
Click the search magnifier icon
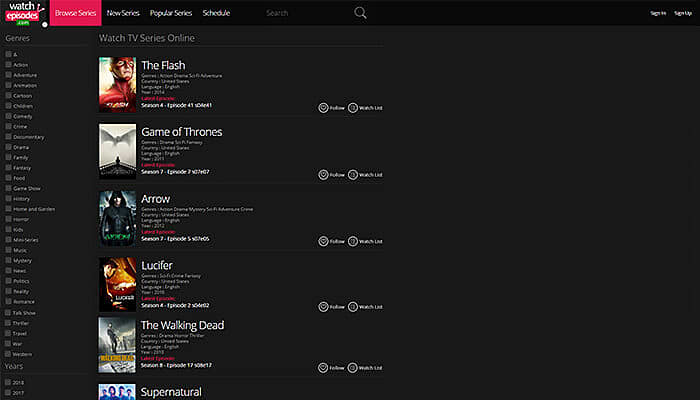pos(360,13)
